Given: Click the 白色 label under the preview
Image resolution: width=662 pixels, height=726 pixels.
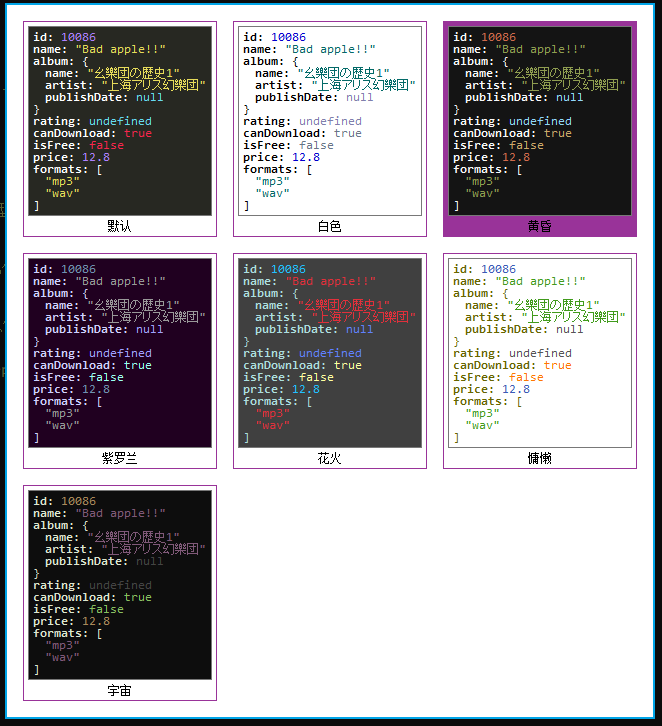Looking at the screenshot, I should tap(330, 227).
